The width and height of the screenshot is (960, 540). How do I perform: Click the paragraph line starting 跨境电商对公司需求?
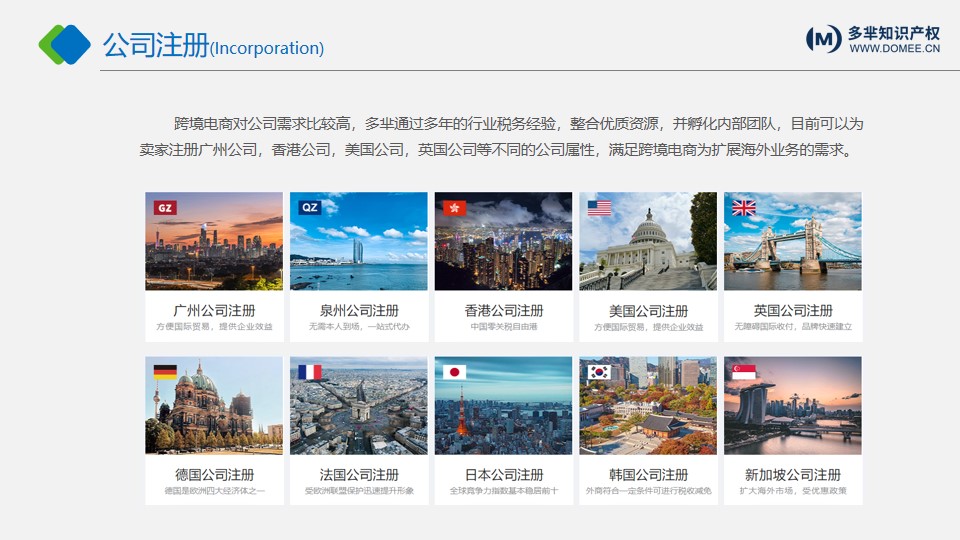pos(518,124)
